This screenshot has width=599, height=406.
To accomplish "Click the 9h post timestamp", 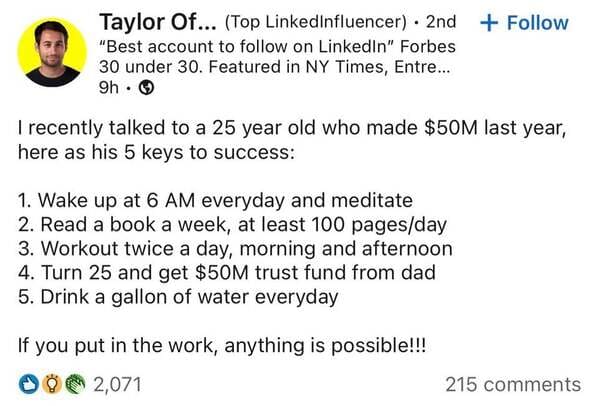I will point(108,88).
